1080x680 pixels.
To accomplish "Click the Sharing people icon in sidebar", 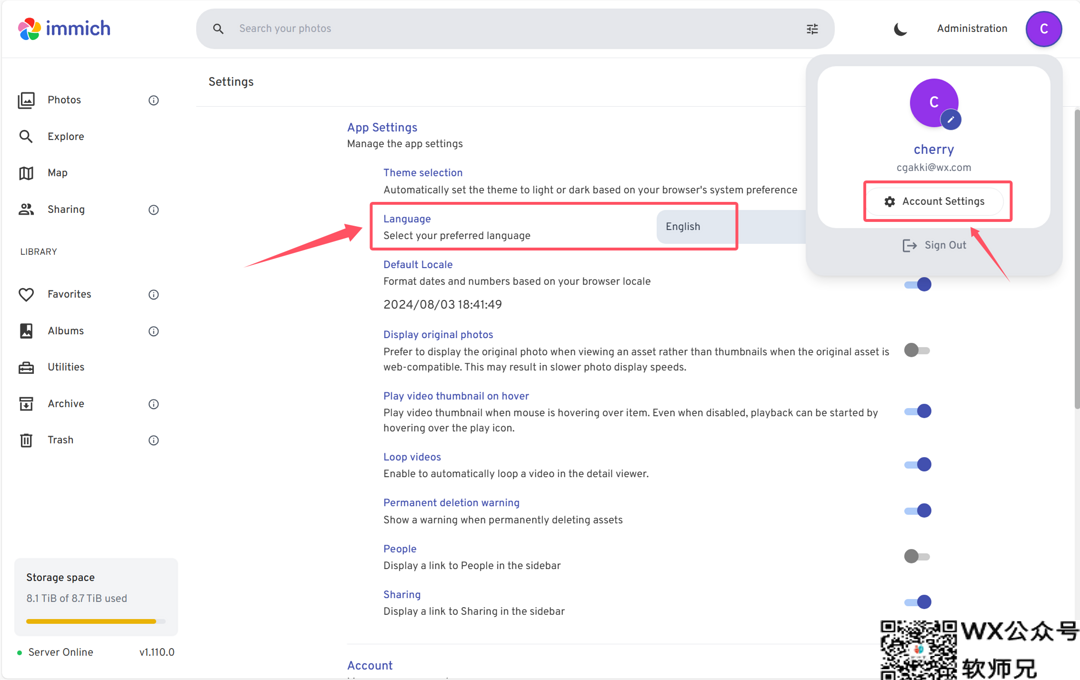I will pos(26,209).
